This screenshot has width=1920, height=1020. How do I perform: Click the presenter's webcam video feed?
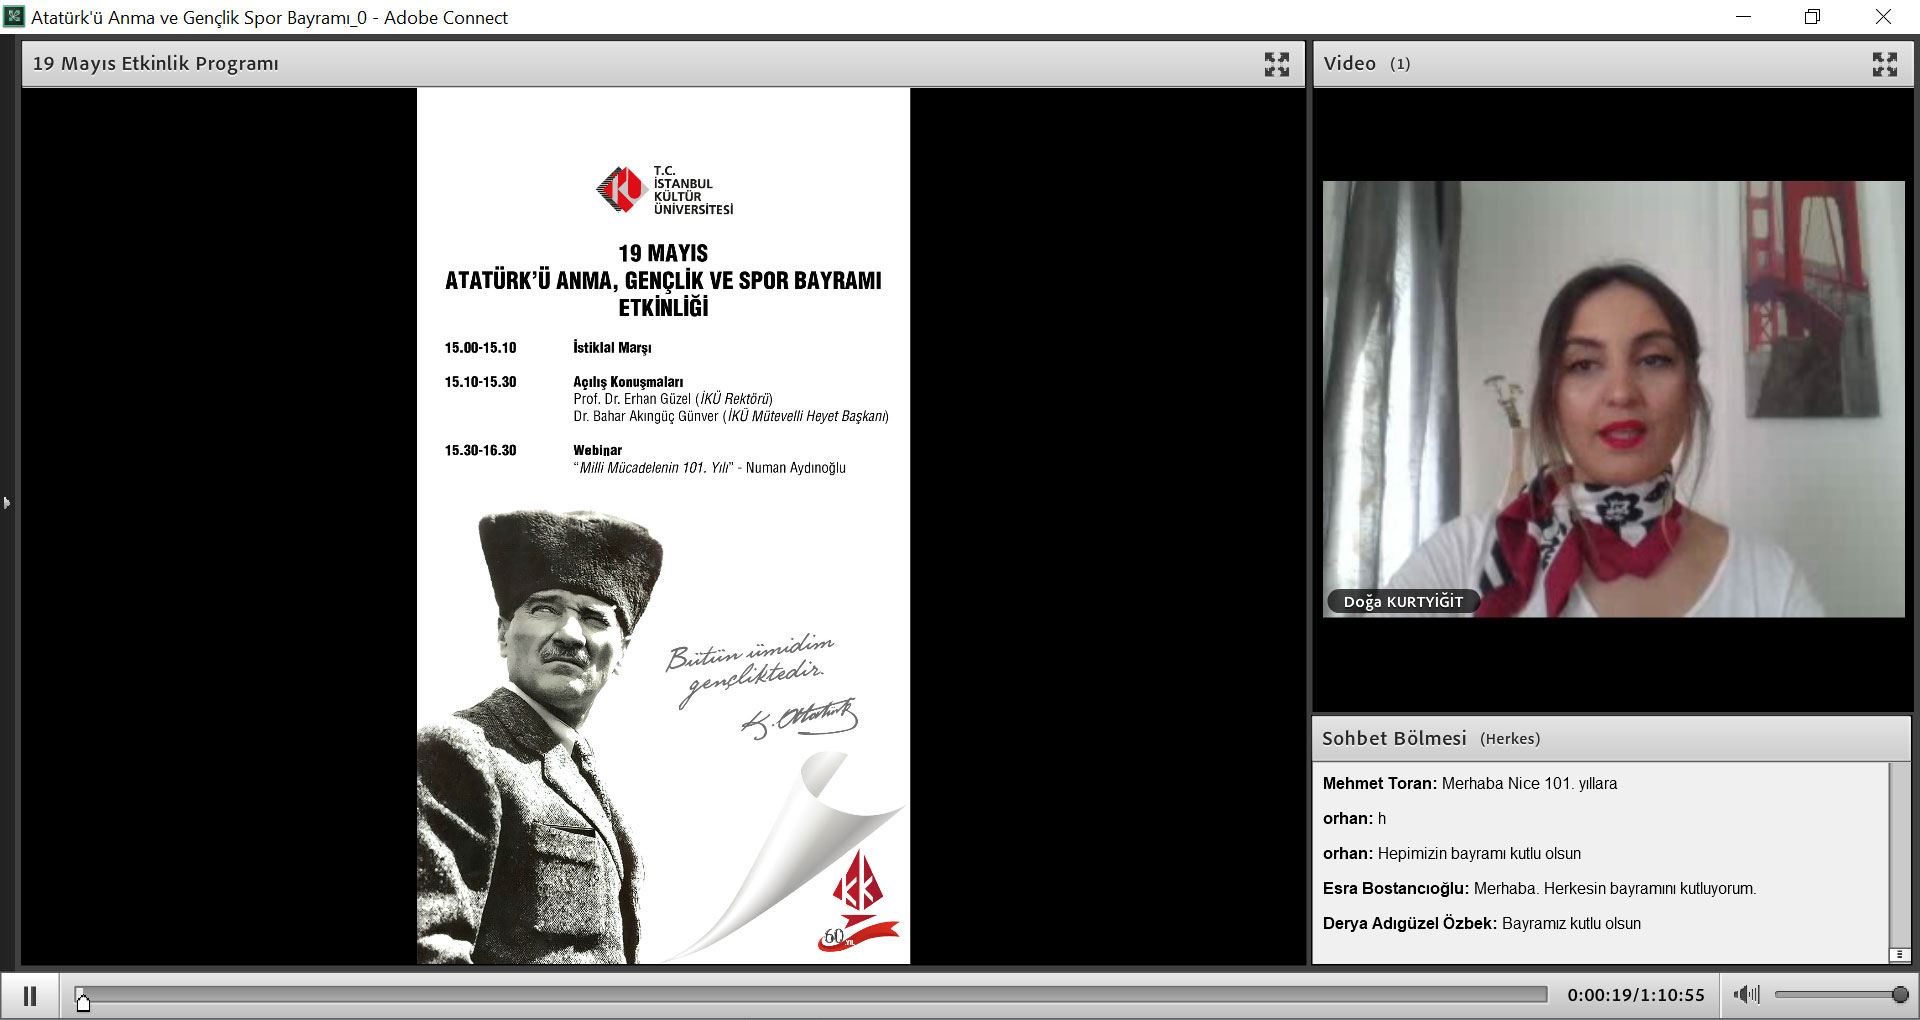tap(1613, 398)
